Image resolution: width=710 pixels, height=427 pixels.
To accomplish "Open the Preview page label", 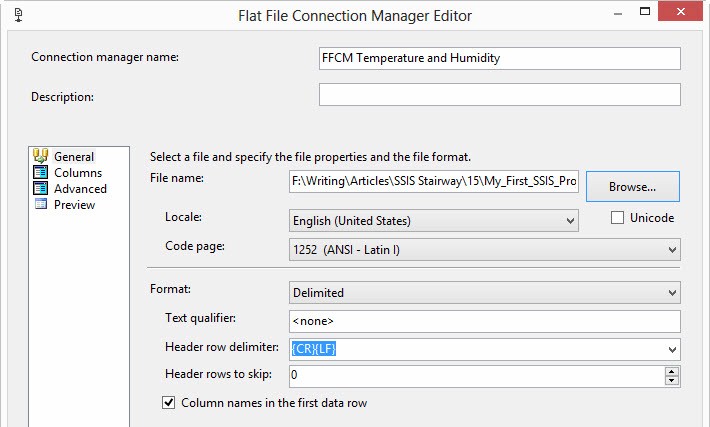I will coord(75,204).
